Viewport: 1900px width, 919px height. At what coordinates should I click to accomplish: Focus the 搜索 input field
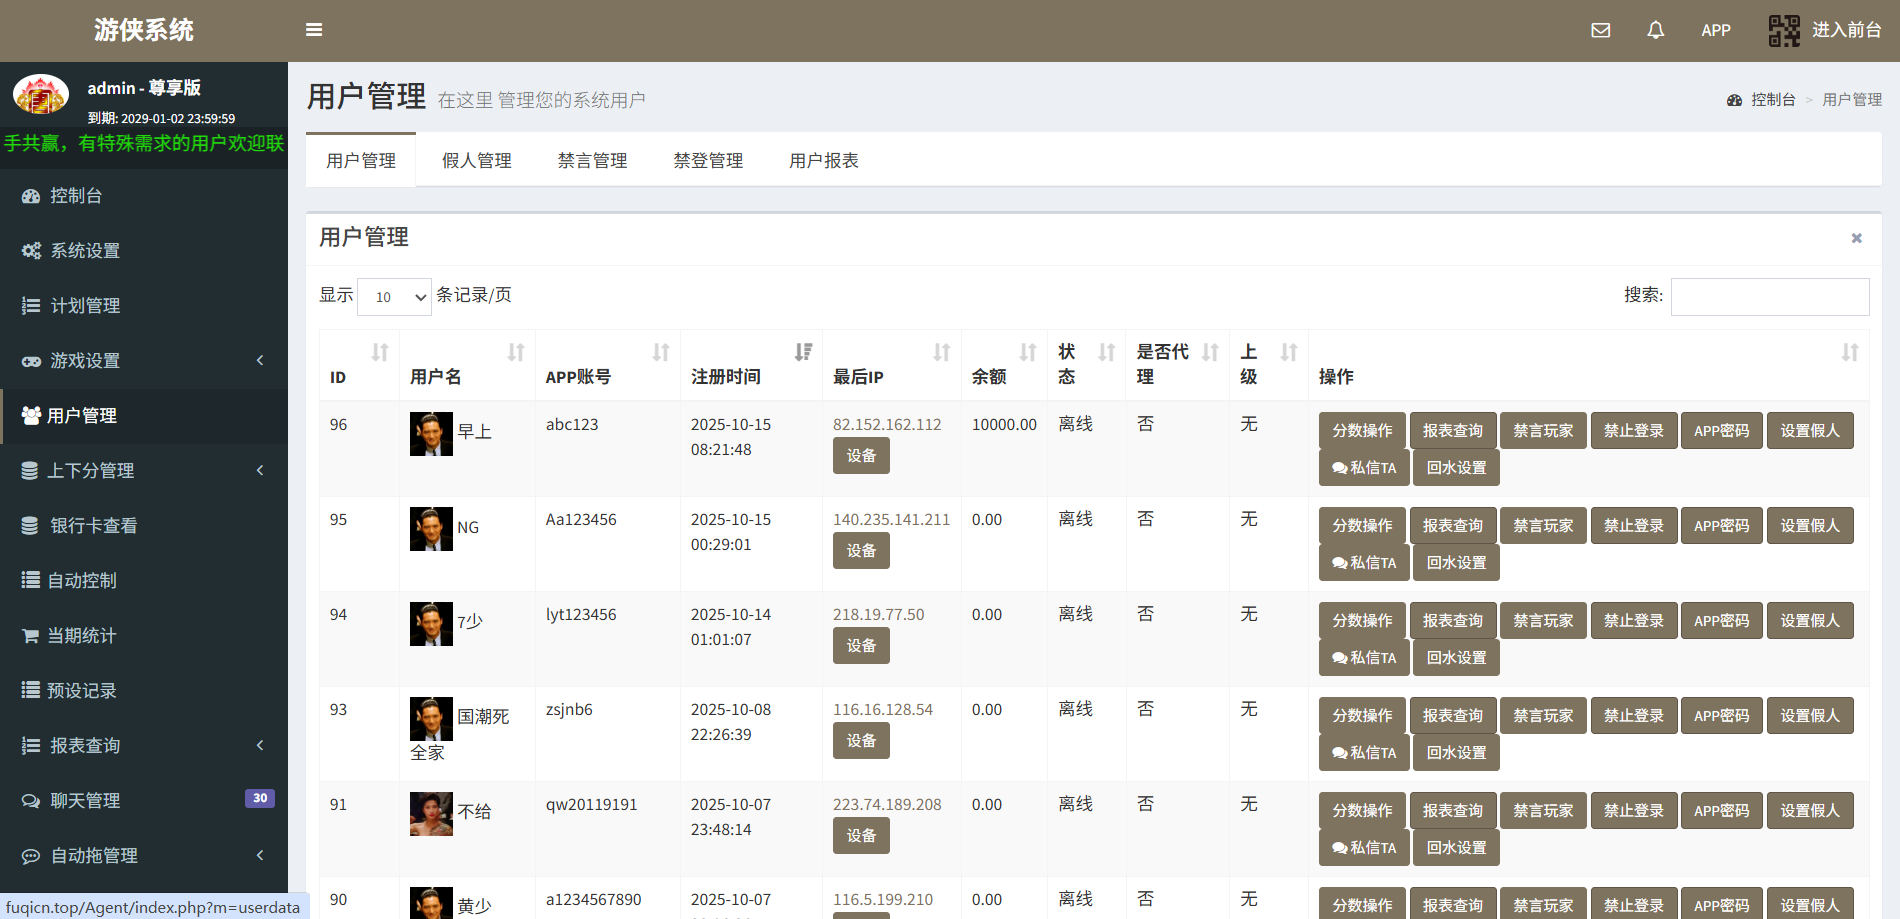pyautogui.click(x=1769, y=297)
